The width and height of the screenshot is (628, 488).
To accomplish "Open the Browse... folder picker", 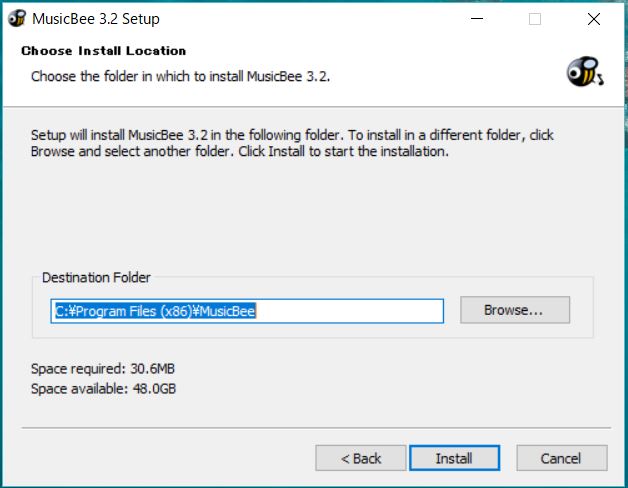I will pyautogui.click(x=515, y=310).
